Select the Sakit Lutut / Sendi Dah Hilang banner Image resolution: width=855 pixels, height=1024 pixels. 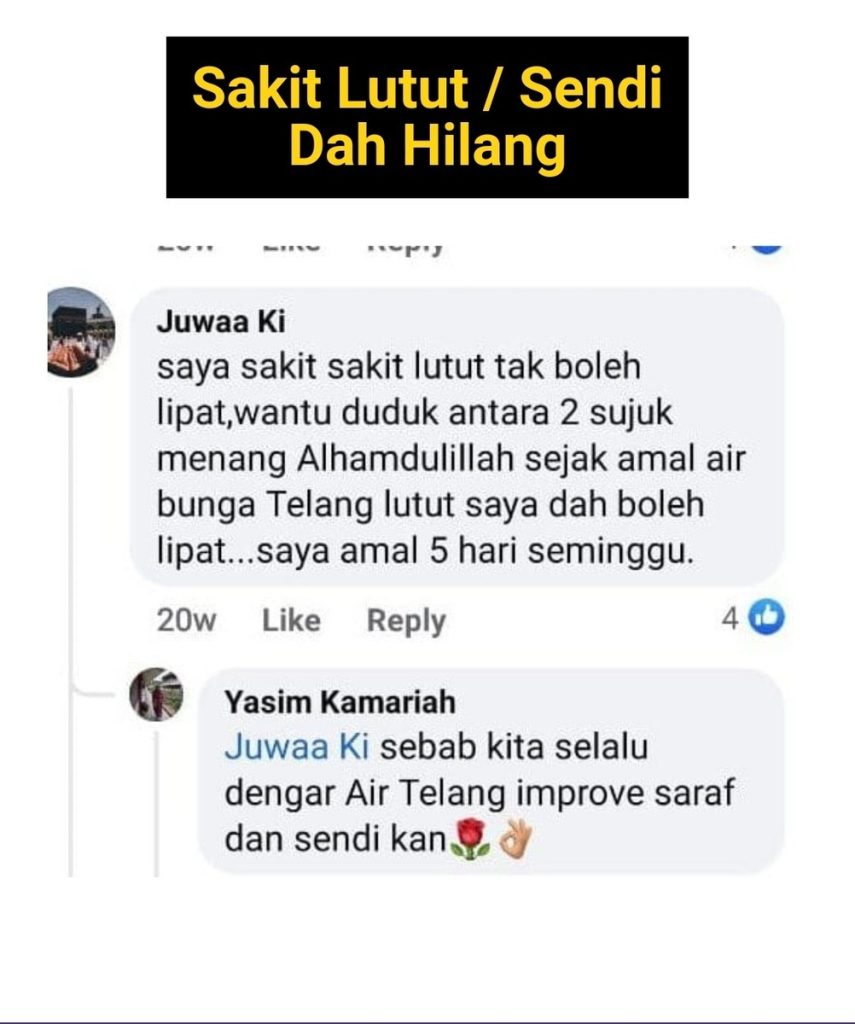point(427,117)
